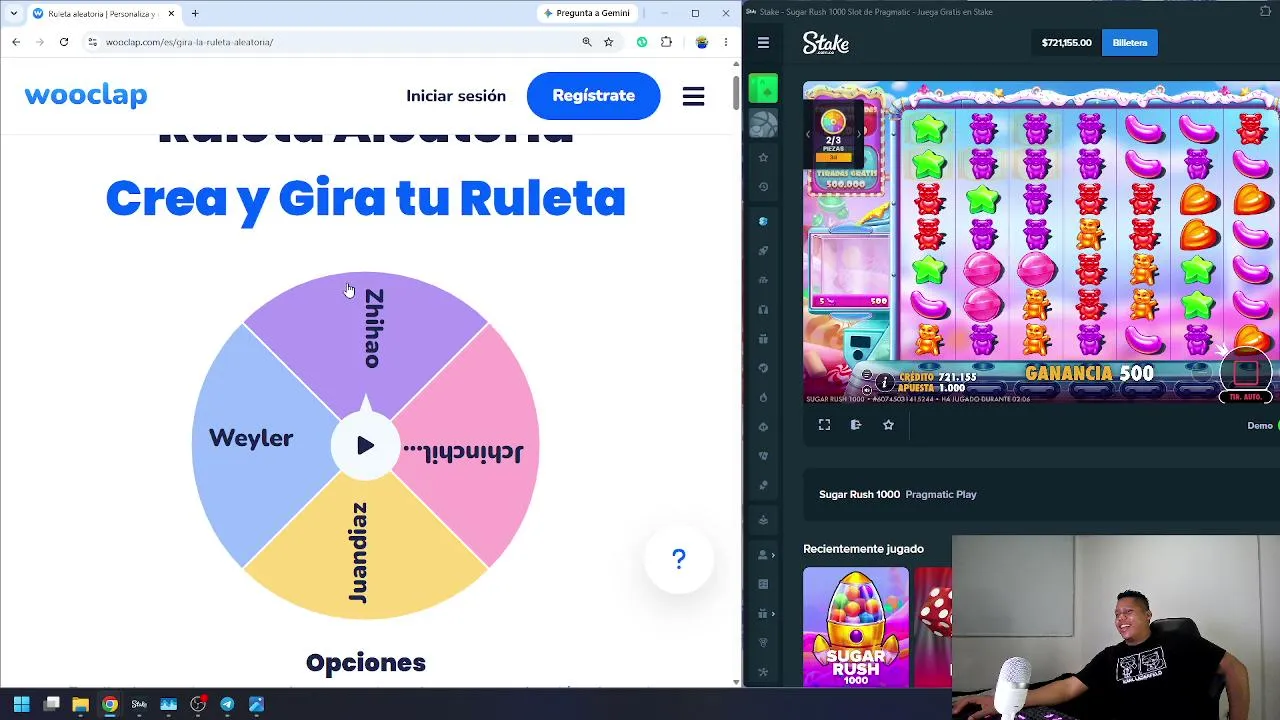Open Sugar Rush 1000 thumbnail in recently played
Screen dimensions: 1280x720
[x=856, y=627]
